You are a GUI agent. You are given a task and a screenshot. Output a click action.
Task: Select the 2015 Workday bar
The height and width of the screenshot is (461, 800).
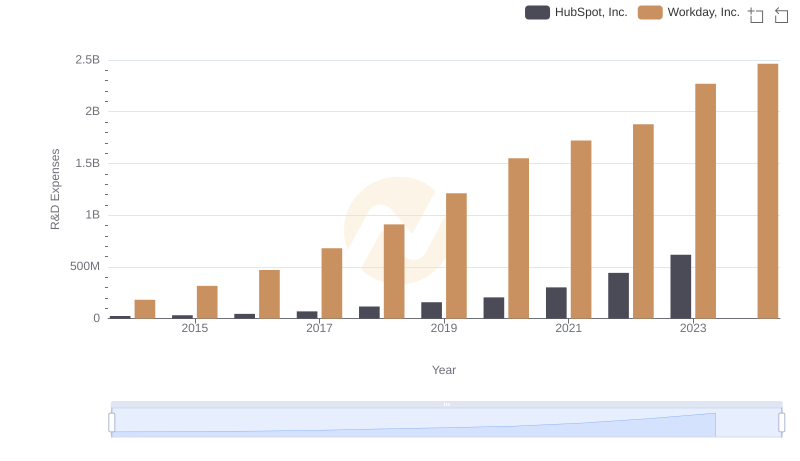(x=207, y=302)
